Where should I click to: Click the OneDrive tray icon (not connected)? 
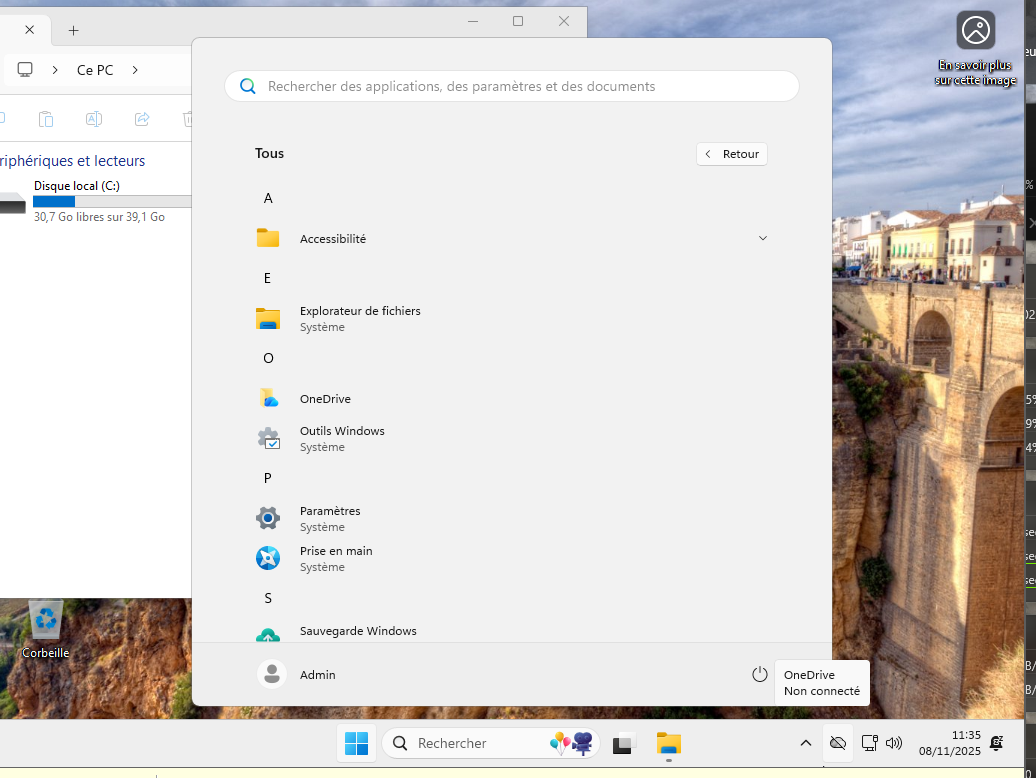click(838, 744)
